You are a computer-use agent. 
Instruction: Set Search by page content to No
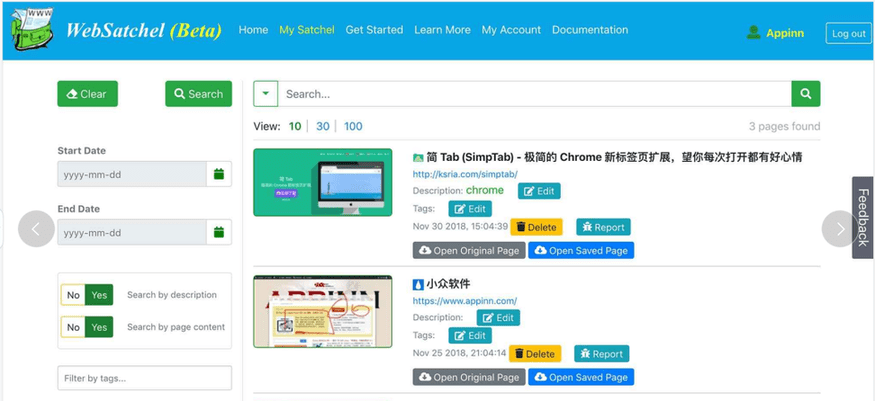[x=73, y=327]
